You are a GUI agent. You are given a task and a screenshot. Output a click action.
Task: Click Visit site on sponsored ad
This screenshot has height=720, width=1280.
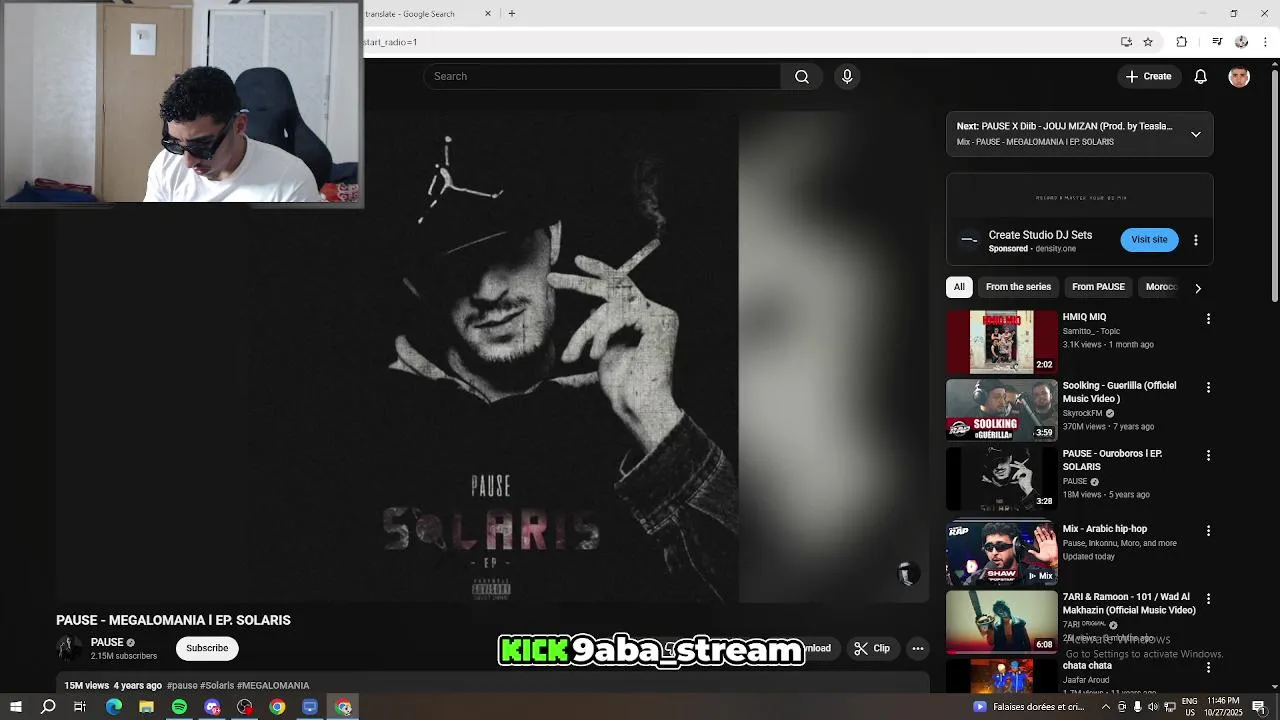click(x=1149, y=240)
